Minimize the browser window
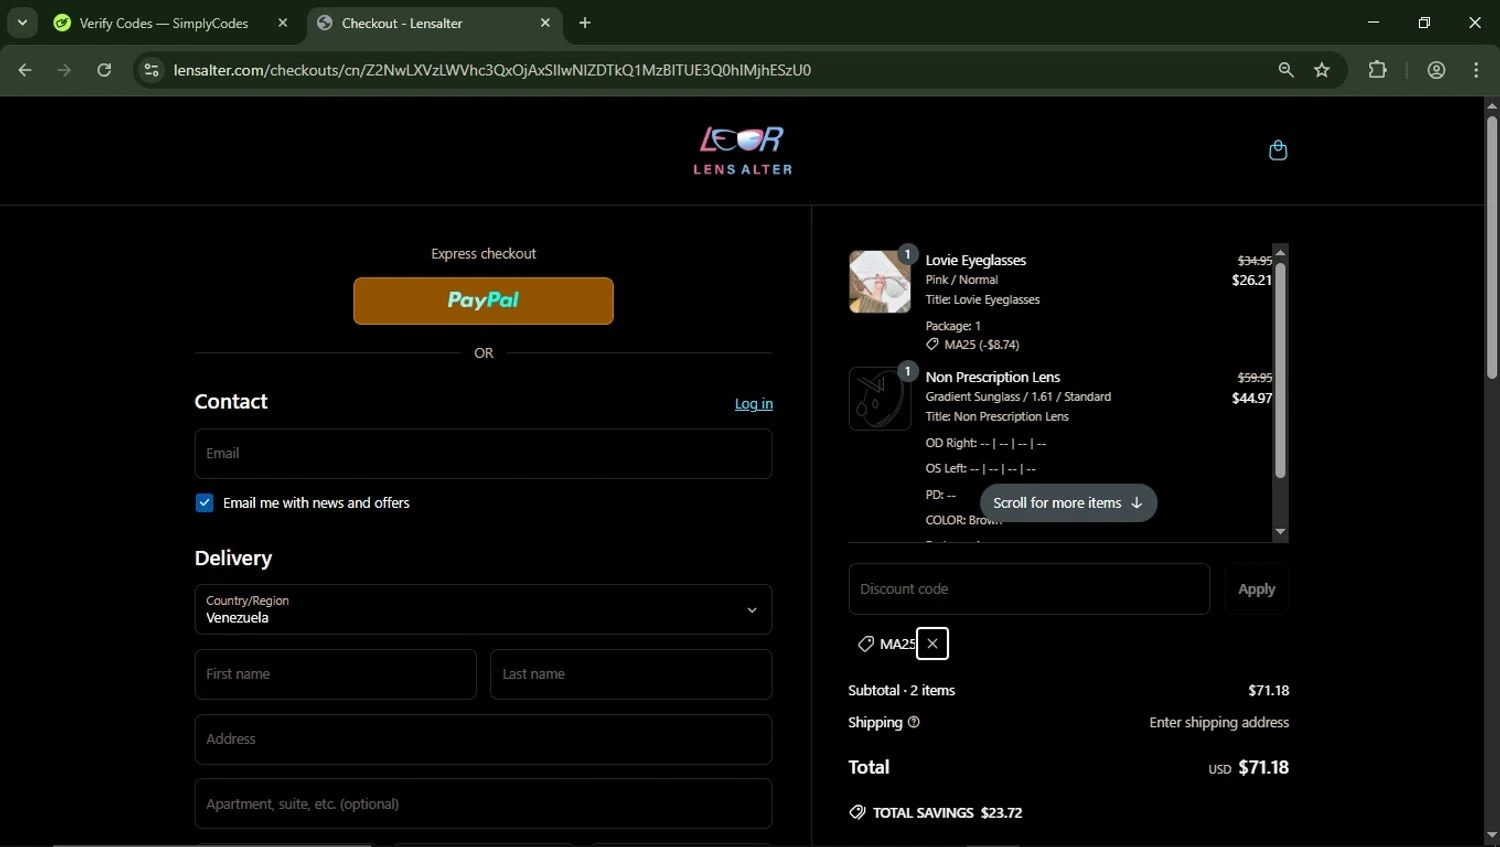Image resolution: width=1500 pixels, height=847 pixels. pos(1373,22)
